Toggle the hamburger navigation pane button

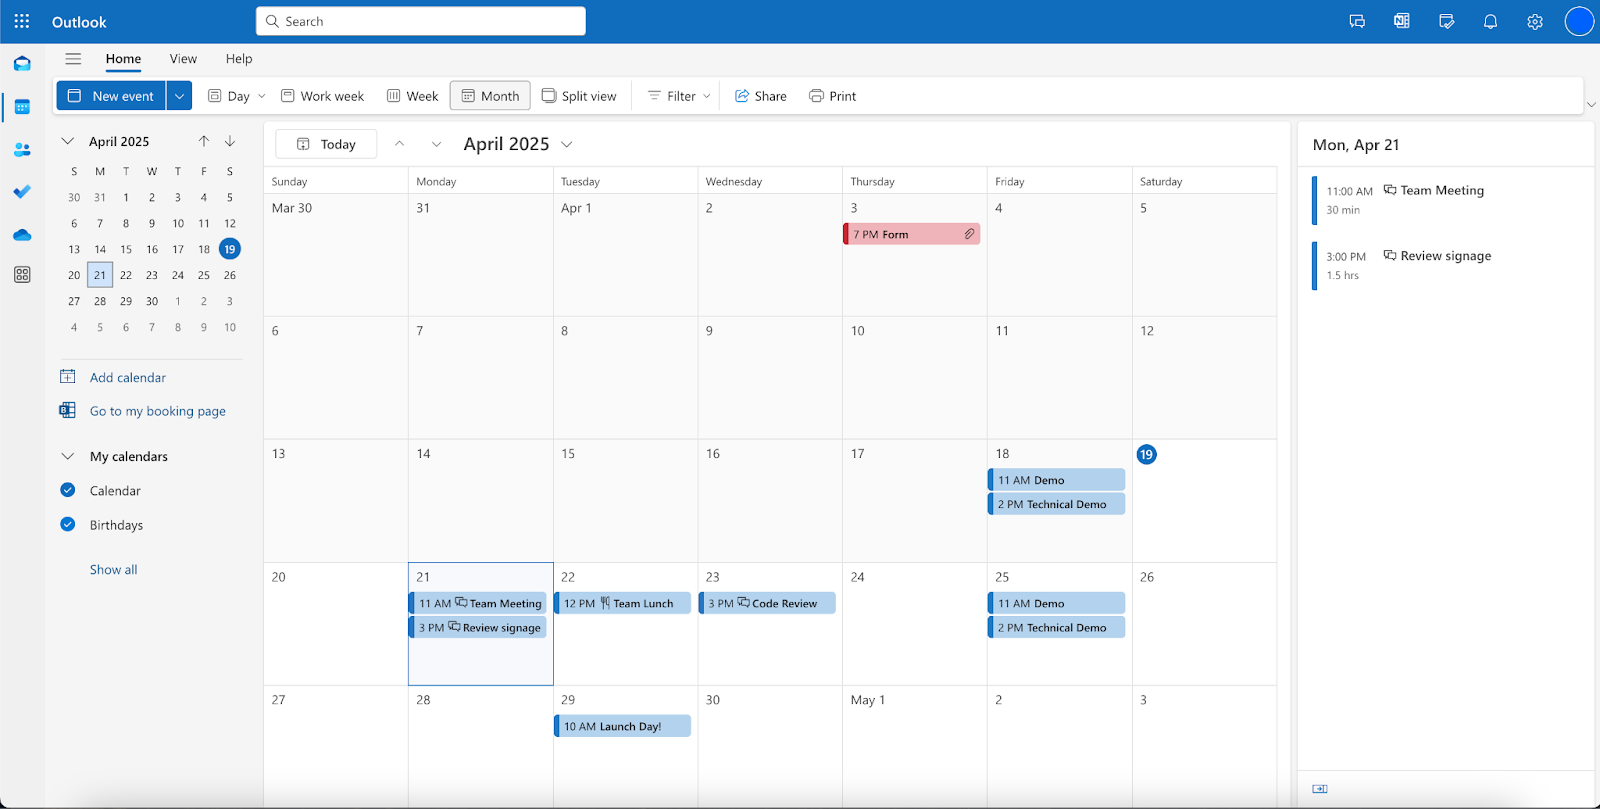click(x=73, y=59)
